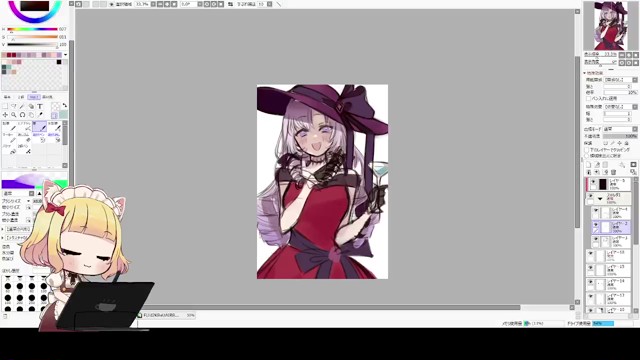Open the blending mode dropdown
Image resolution: width=640 pixels, height=360 pixels.
coord(620,129)
